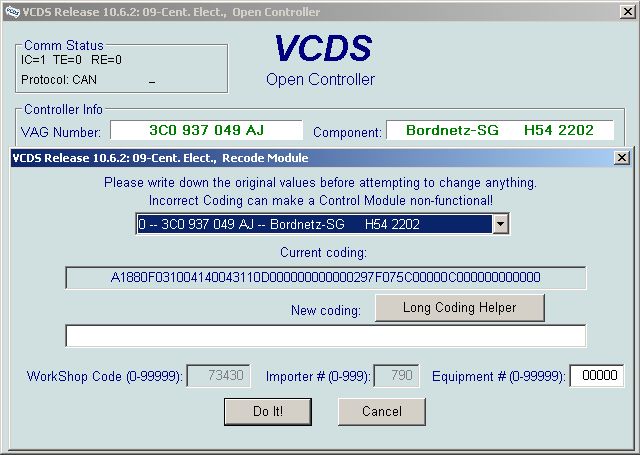
Task: Expand the module selection dropdown arrow
Action: click(x=500, y=224)
